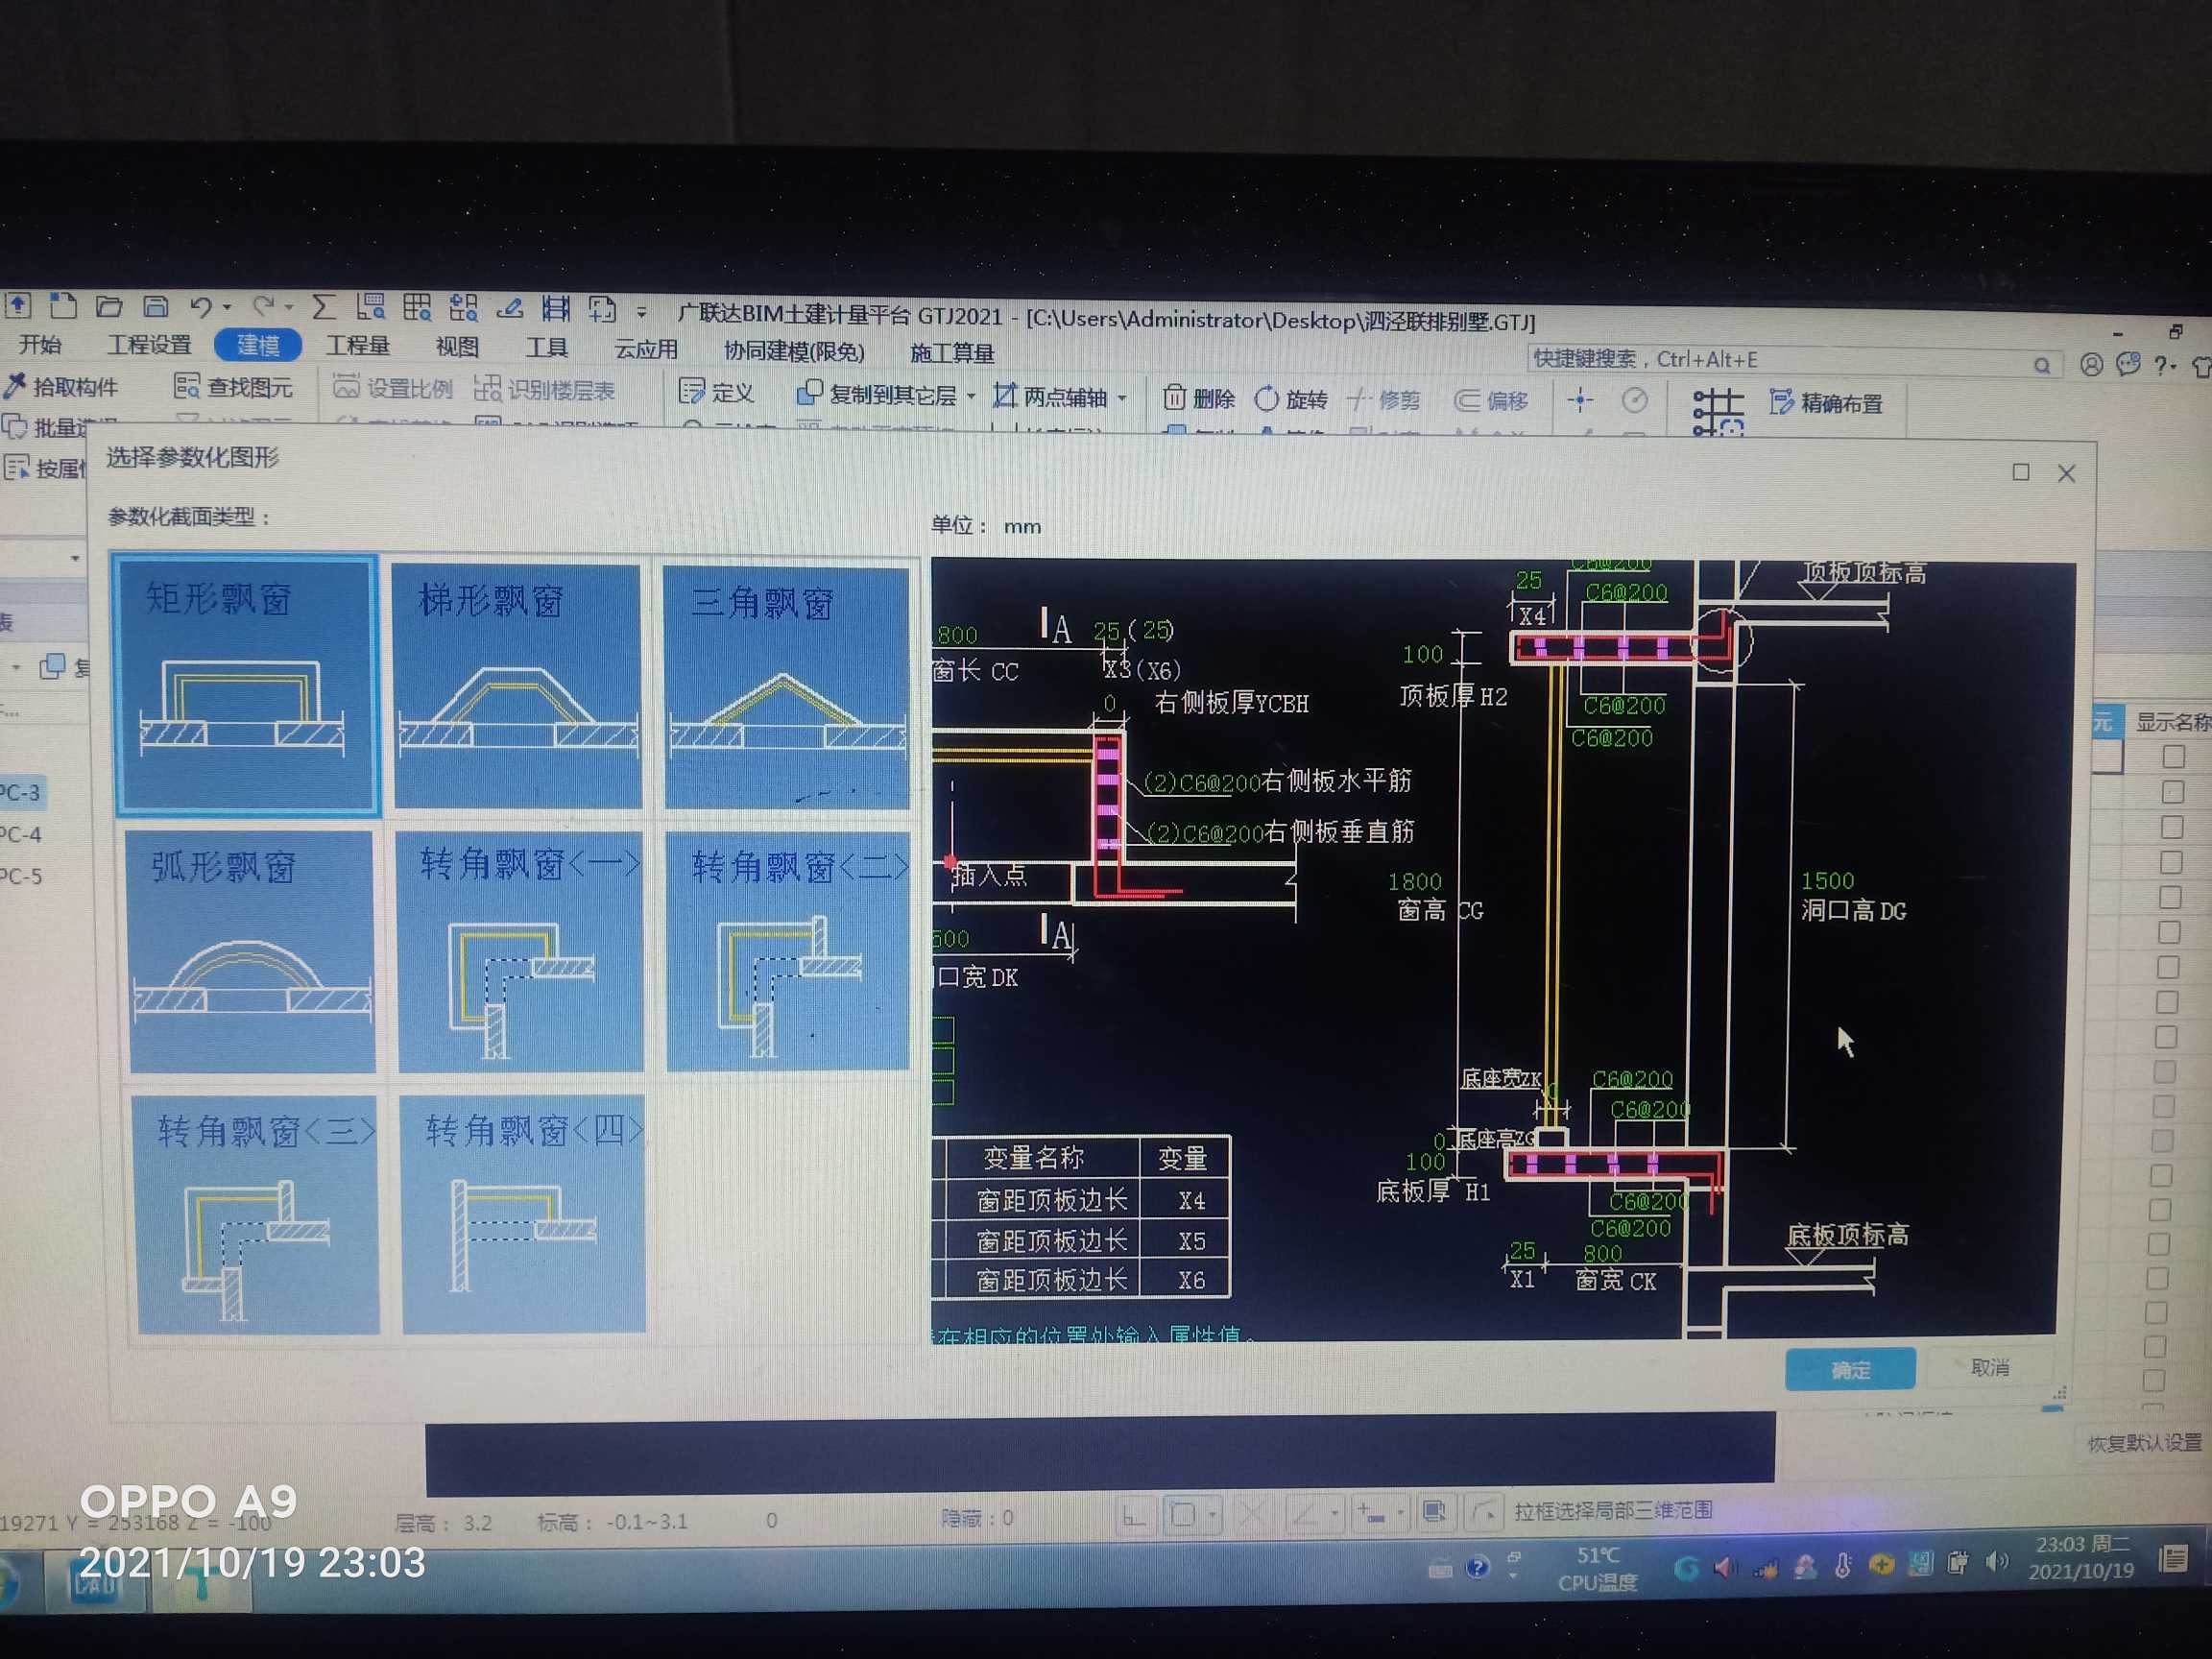Select the 转角飘窗<四> corner bay window thumbnail
The image size is (2212, 1659).
(x=524, y=1213)
